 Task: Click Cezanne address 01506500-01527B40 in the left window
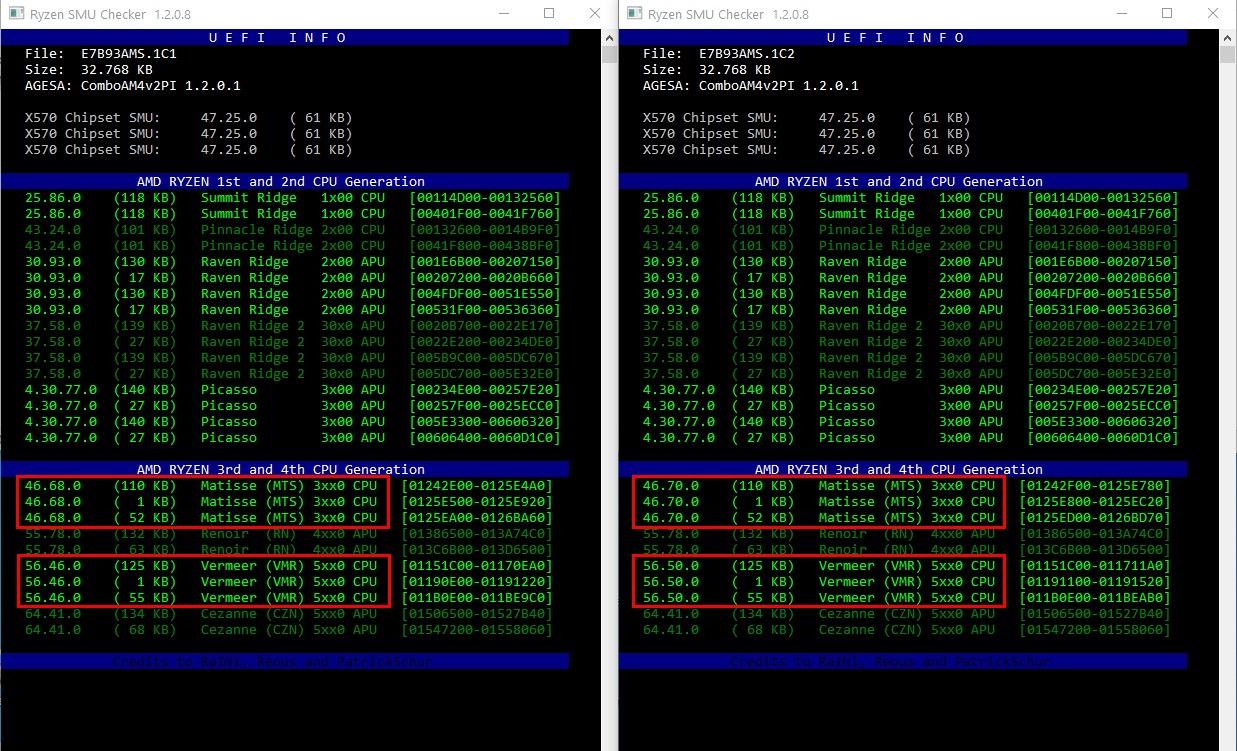pos(477,613)
